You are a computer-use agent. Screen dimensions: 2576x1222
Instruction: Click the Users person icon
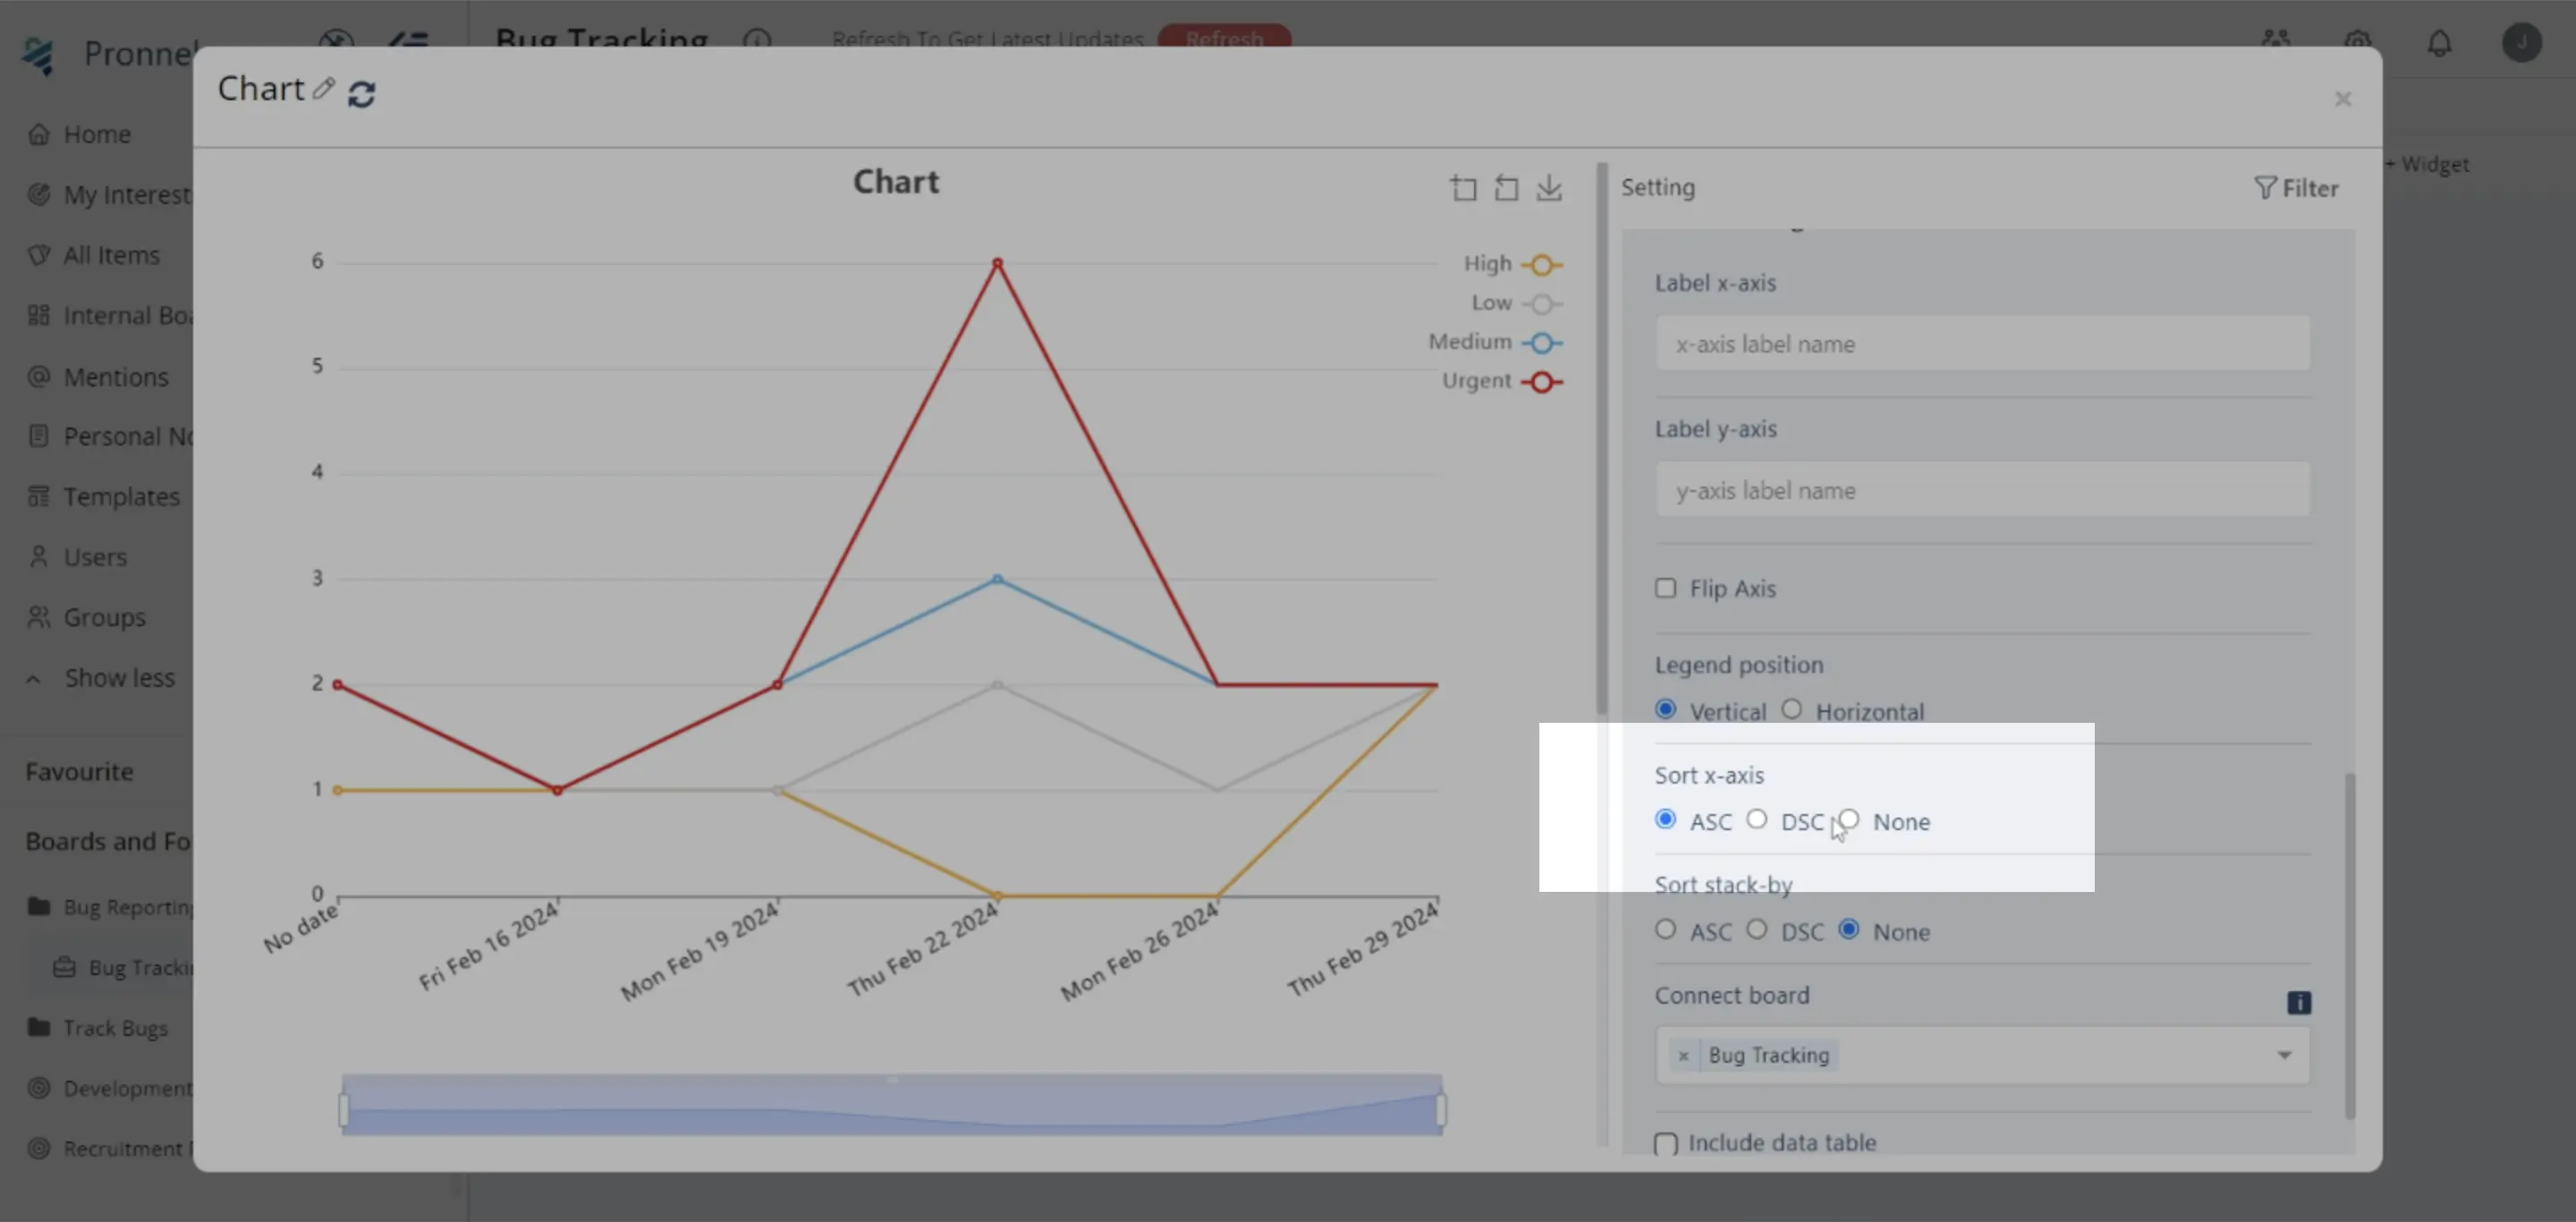pos(39,556)
